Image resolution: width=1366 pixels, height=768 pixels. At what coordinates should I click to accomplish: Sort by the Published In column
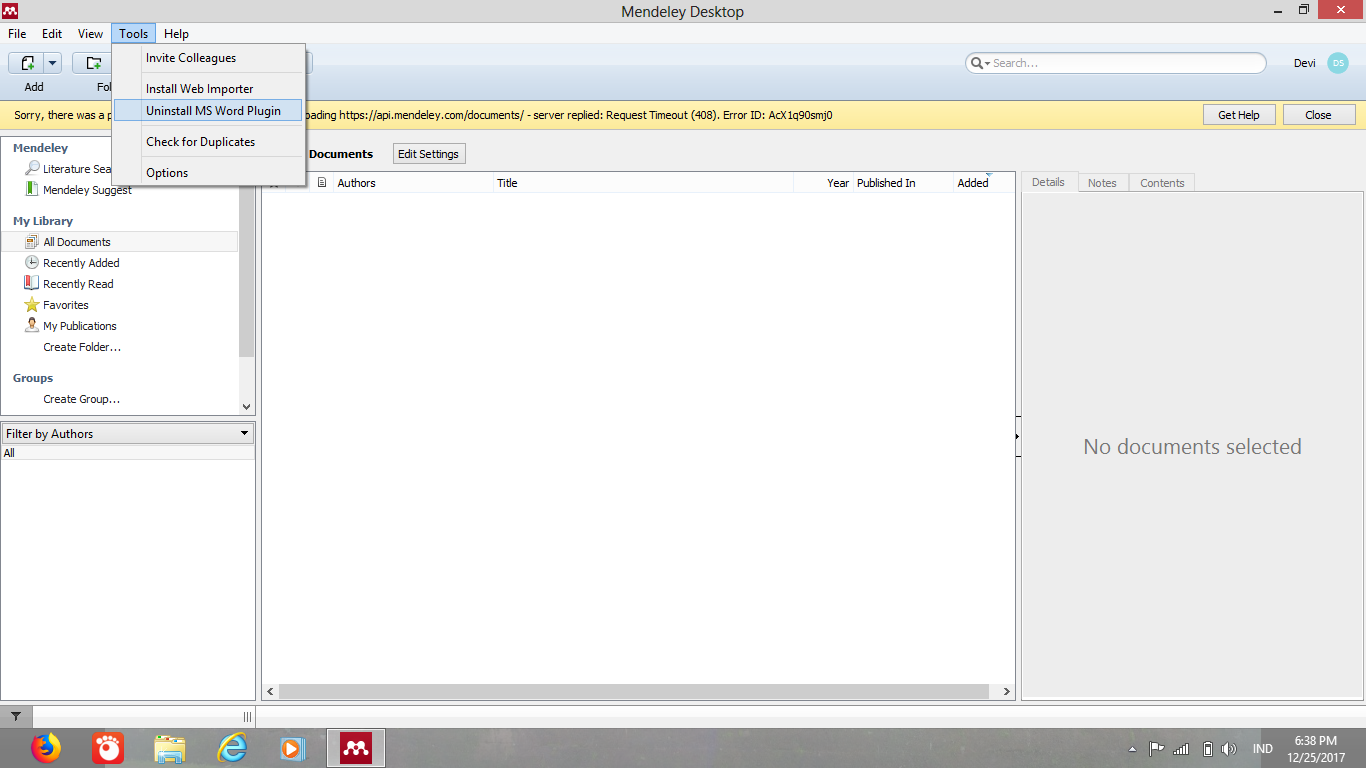[903, 183]
